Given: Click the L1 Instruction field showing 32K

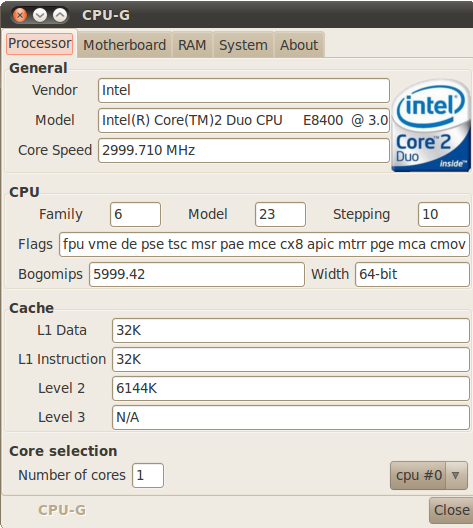Looking at the screenshot, I should pyautogui.click(x=291, y=359).
